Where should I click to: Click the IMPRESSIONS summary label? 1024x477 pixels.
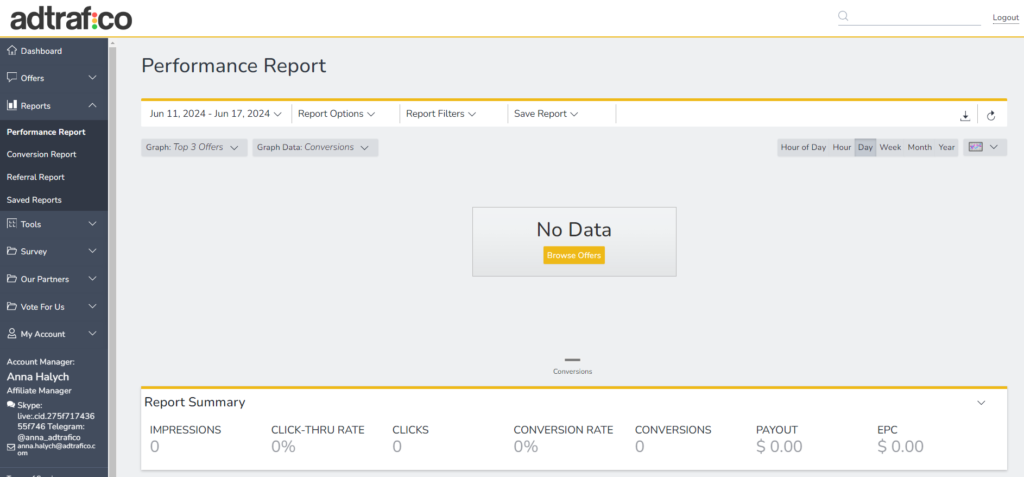point(185,430)
